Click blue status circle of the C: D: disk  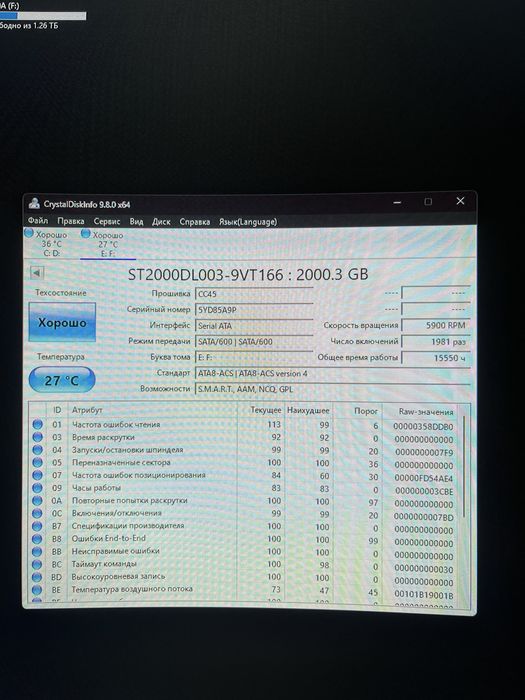29,233
